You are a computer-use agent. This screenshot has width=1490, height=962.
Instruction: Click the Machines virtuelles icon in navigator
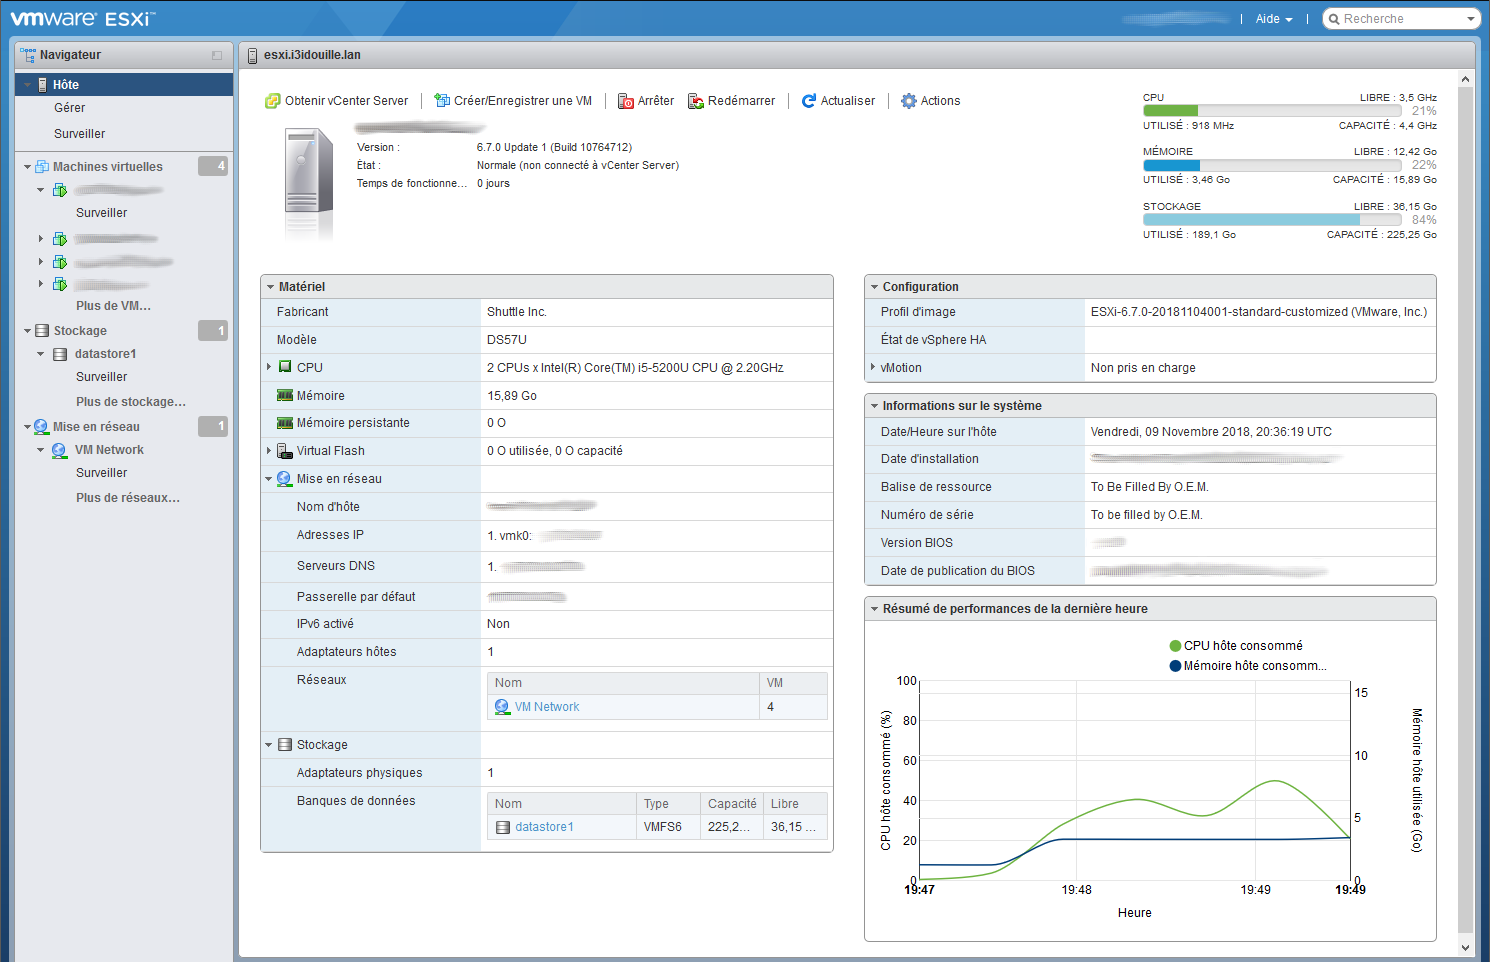tap(43, 167)
